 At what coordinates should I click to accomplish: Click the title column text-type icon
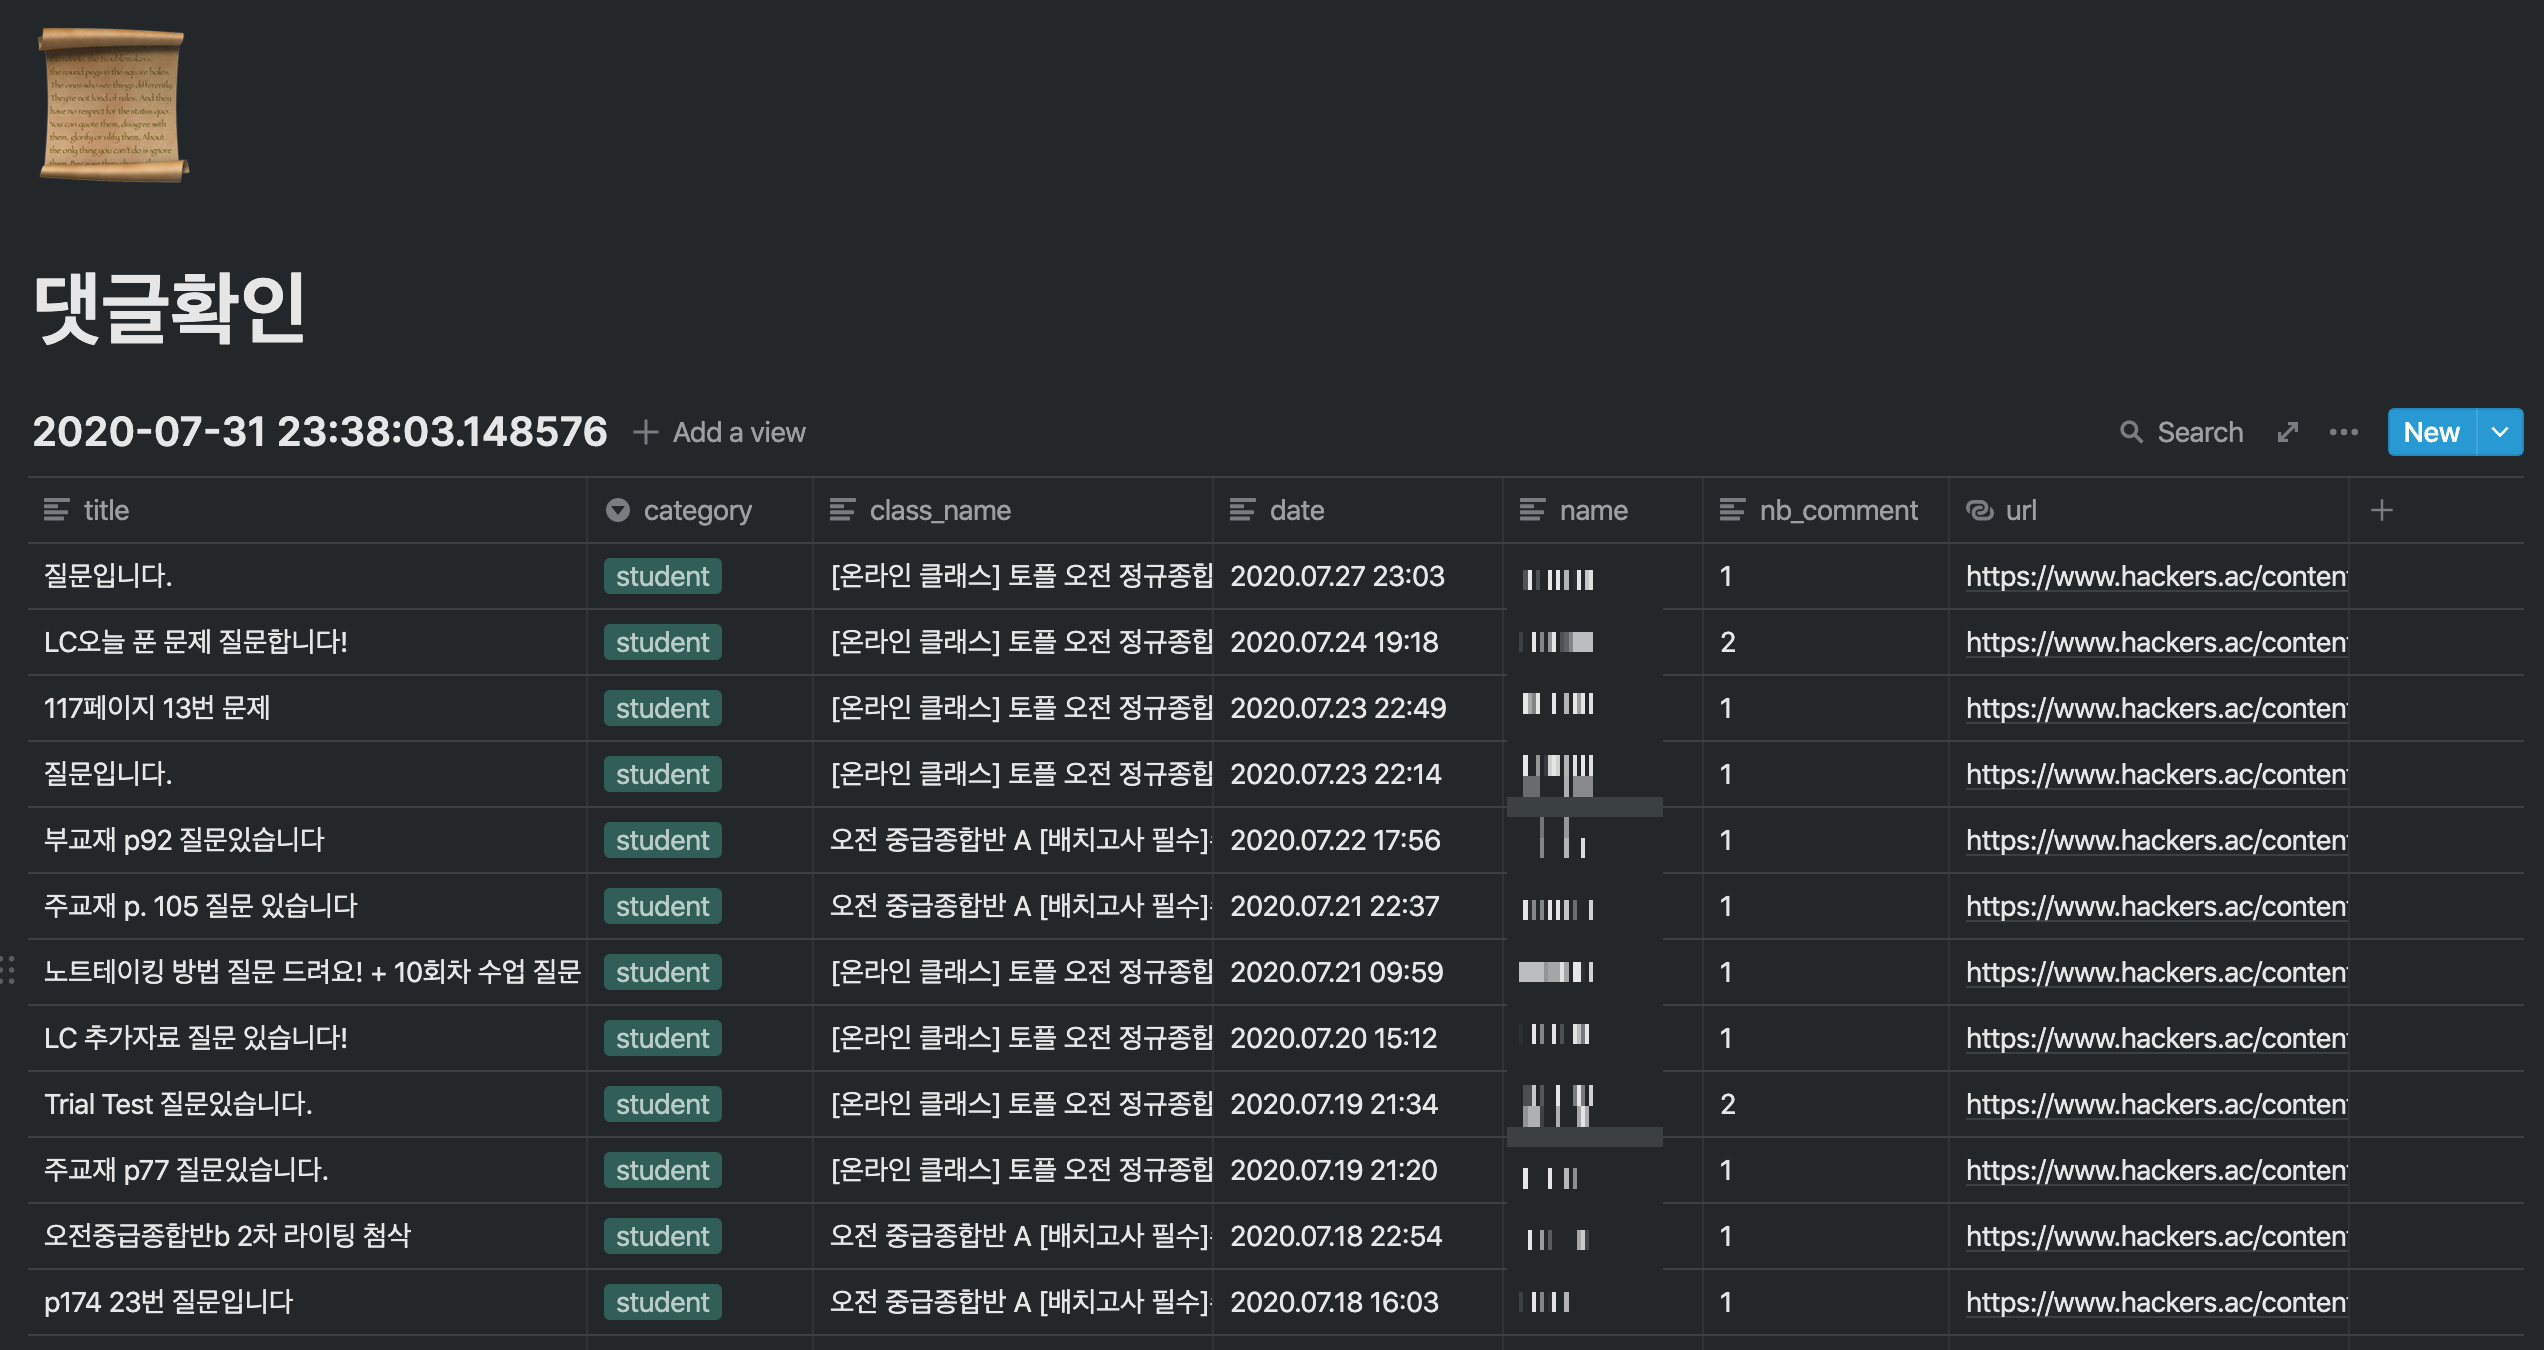coord(56,510)
